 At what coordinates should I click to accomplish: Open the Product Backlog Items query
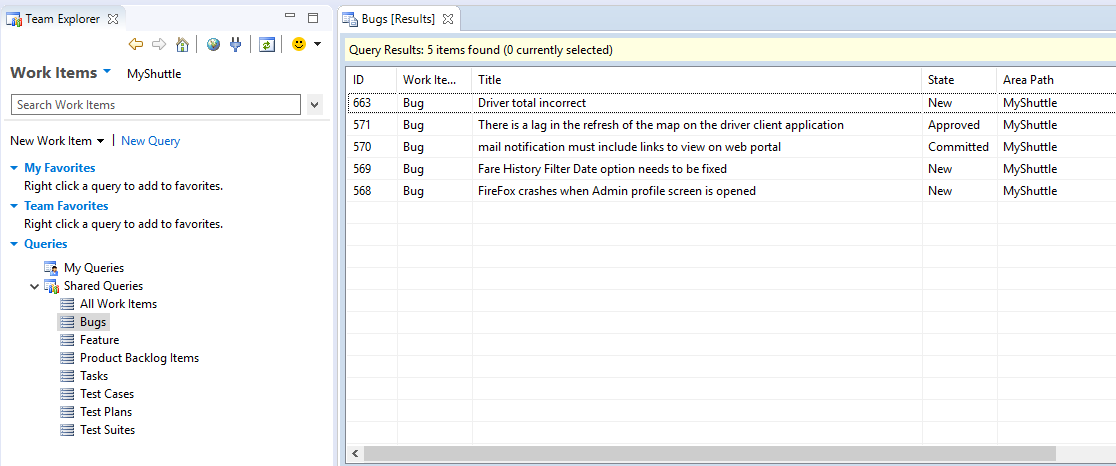pos(140,358)
